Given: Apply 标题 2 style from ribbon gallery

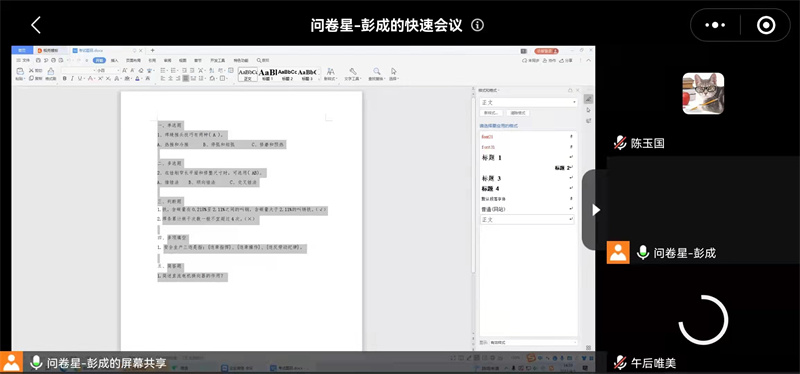Looking at the screenshot, I should coord(287,74).
